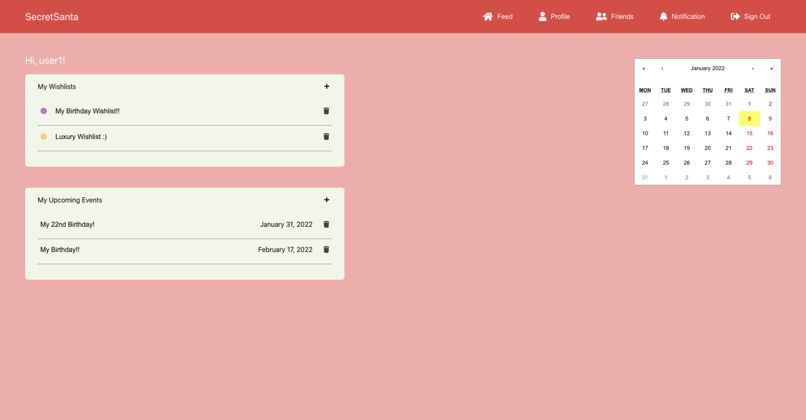Viewport: 806px width, 420px height.
Task: Select January 3 in calendar
Action: (x=645, y=119)
